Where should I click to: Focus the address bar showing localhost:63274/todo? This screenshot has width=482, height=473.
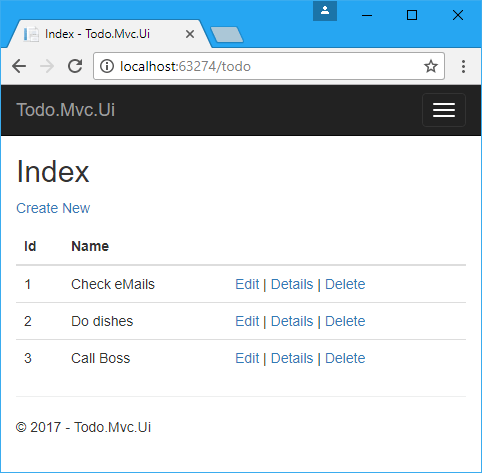click(269, 66)
